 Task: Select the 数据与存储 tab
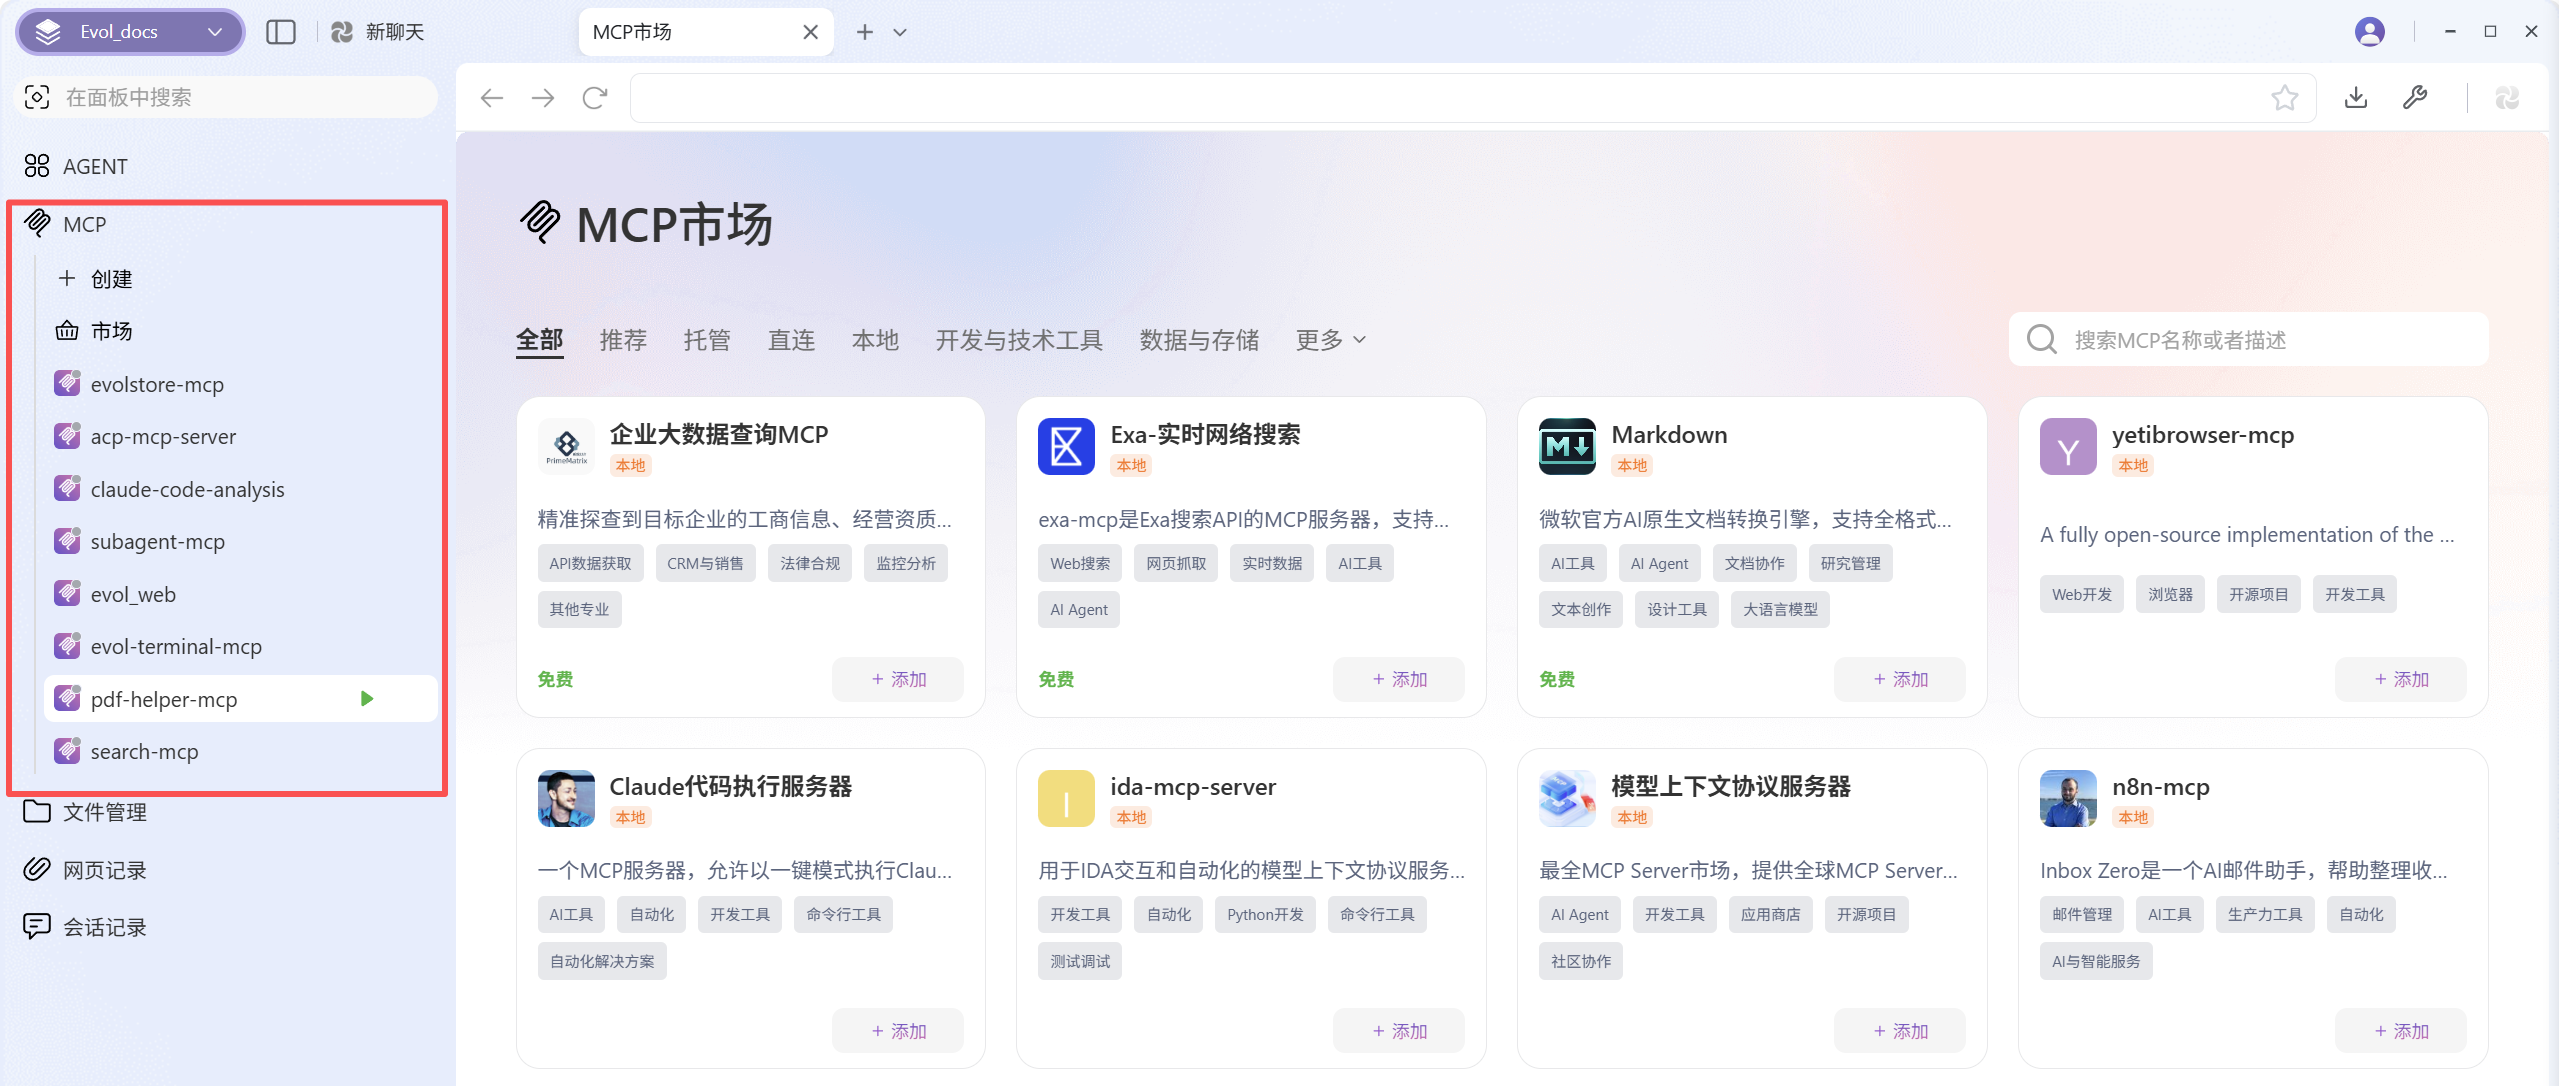pos(1199,340)
